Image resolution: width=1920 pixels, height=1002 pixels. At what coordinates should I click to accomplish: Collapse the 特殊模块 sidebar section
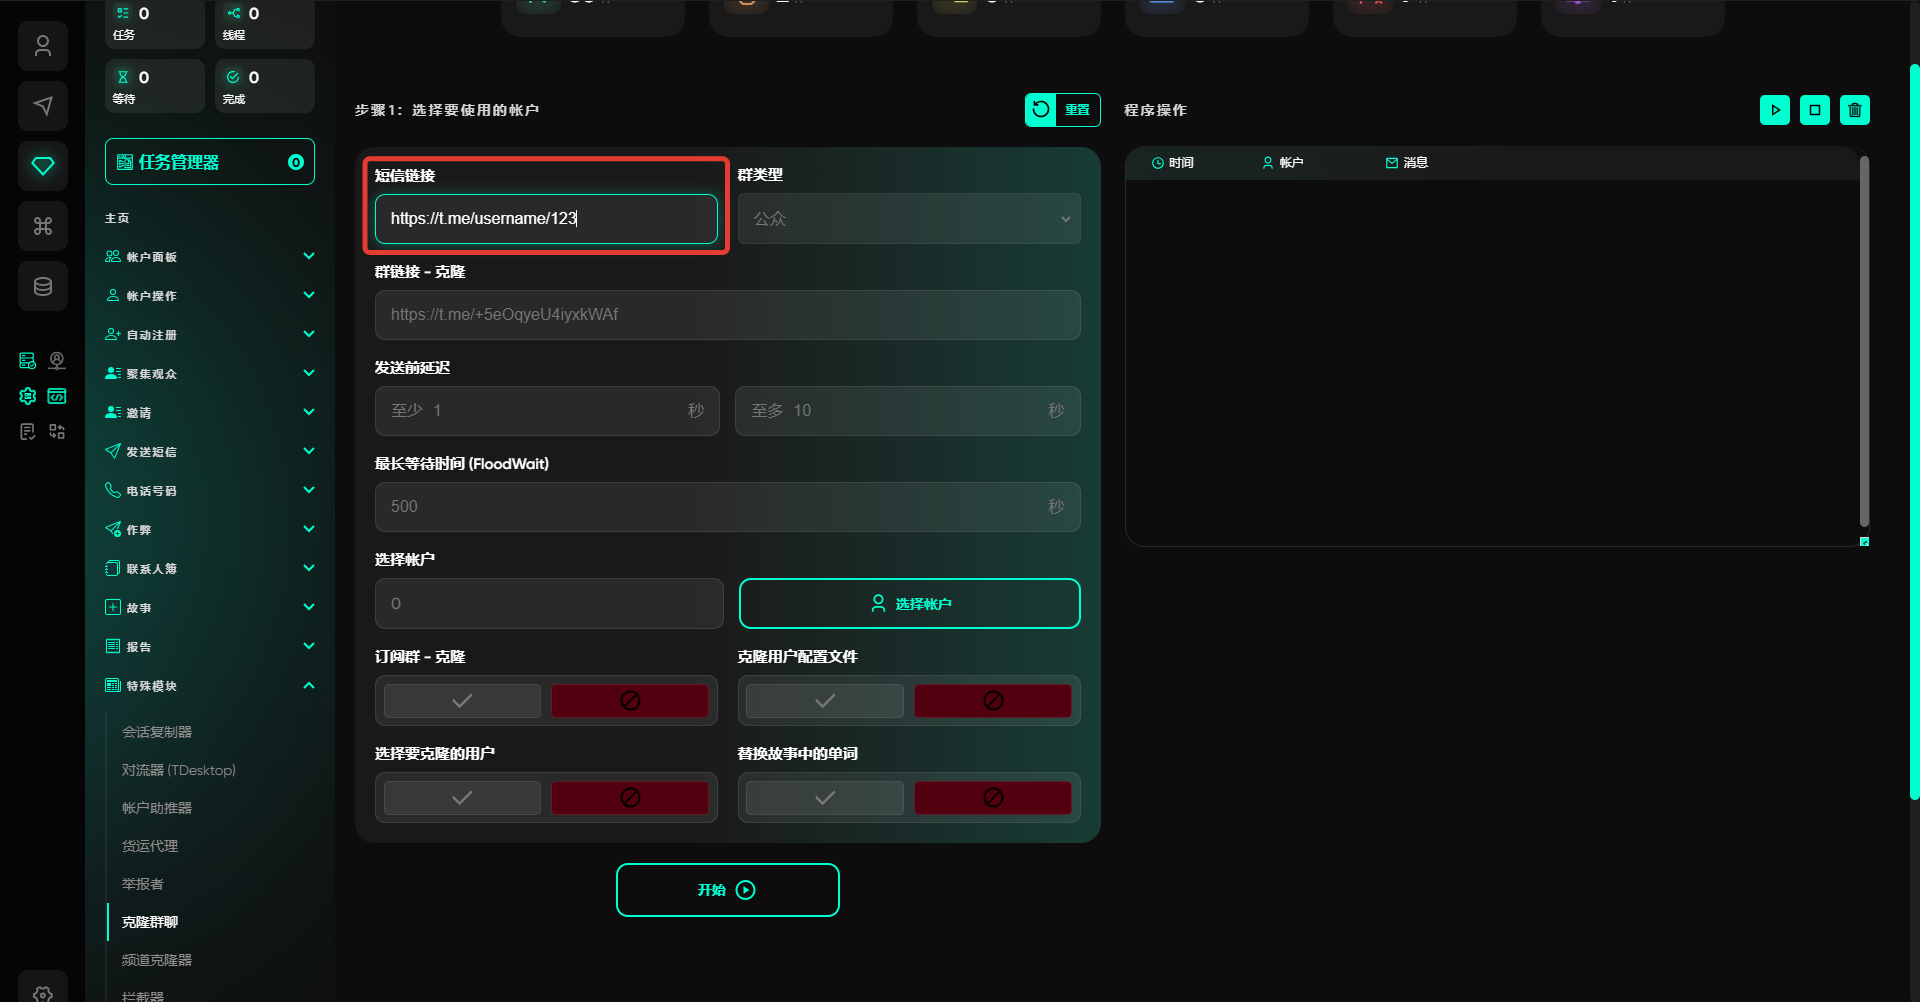coord(210,686)
